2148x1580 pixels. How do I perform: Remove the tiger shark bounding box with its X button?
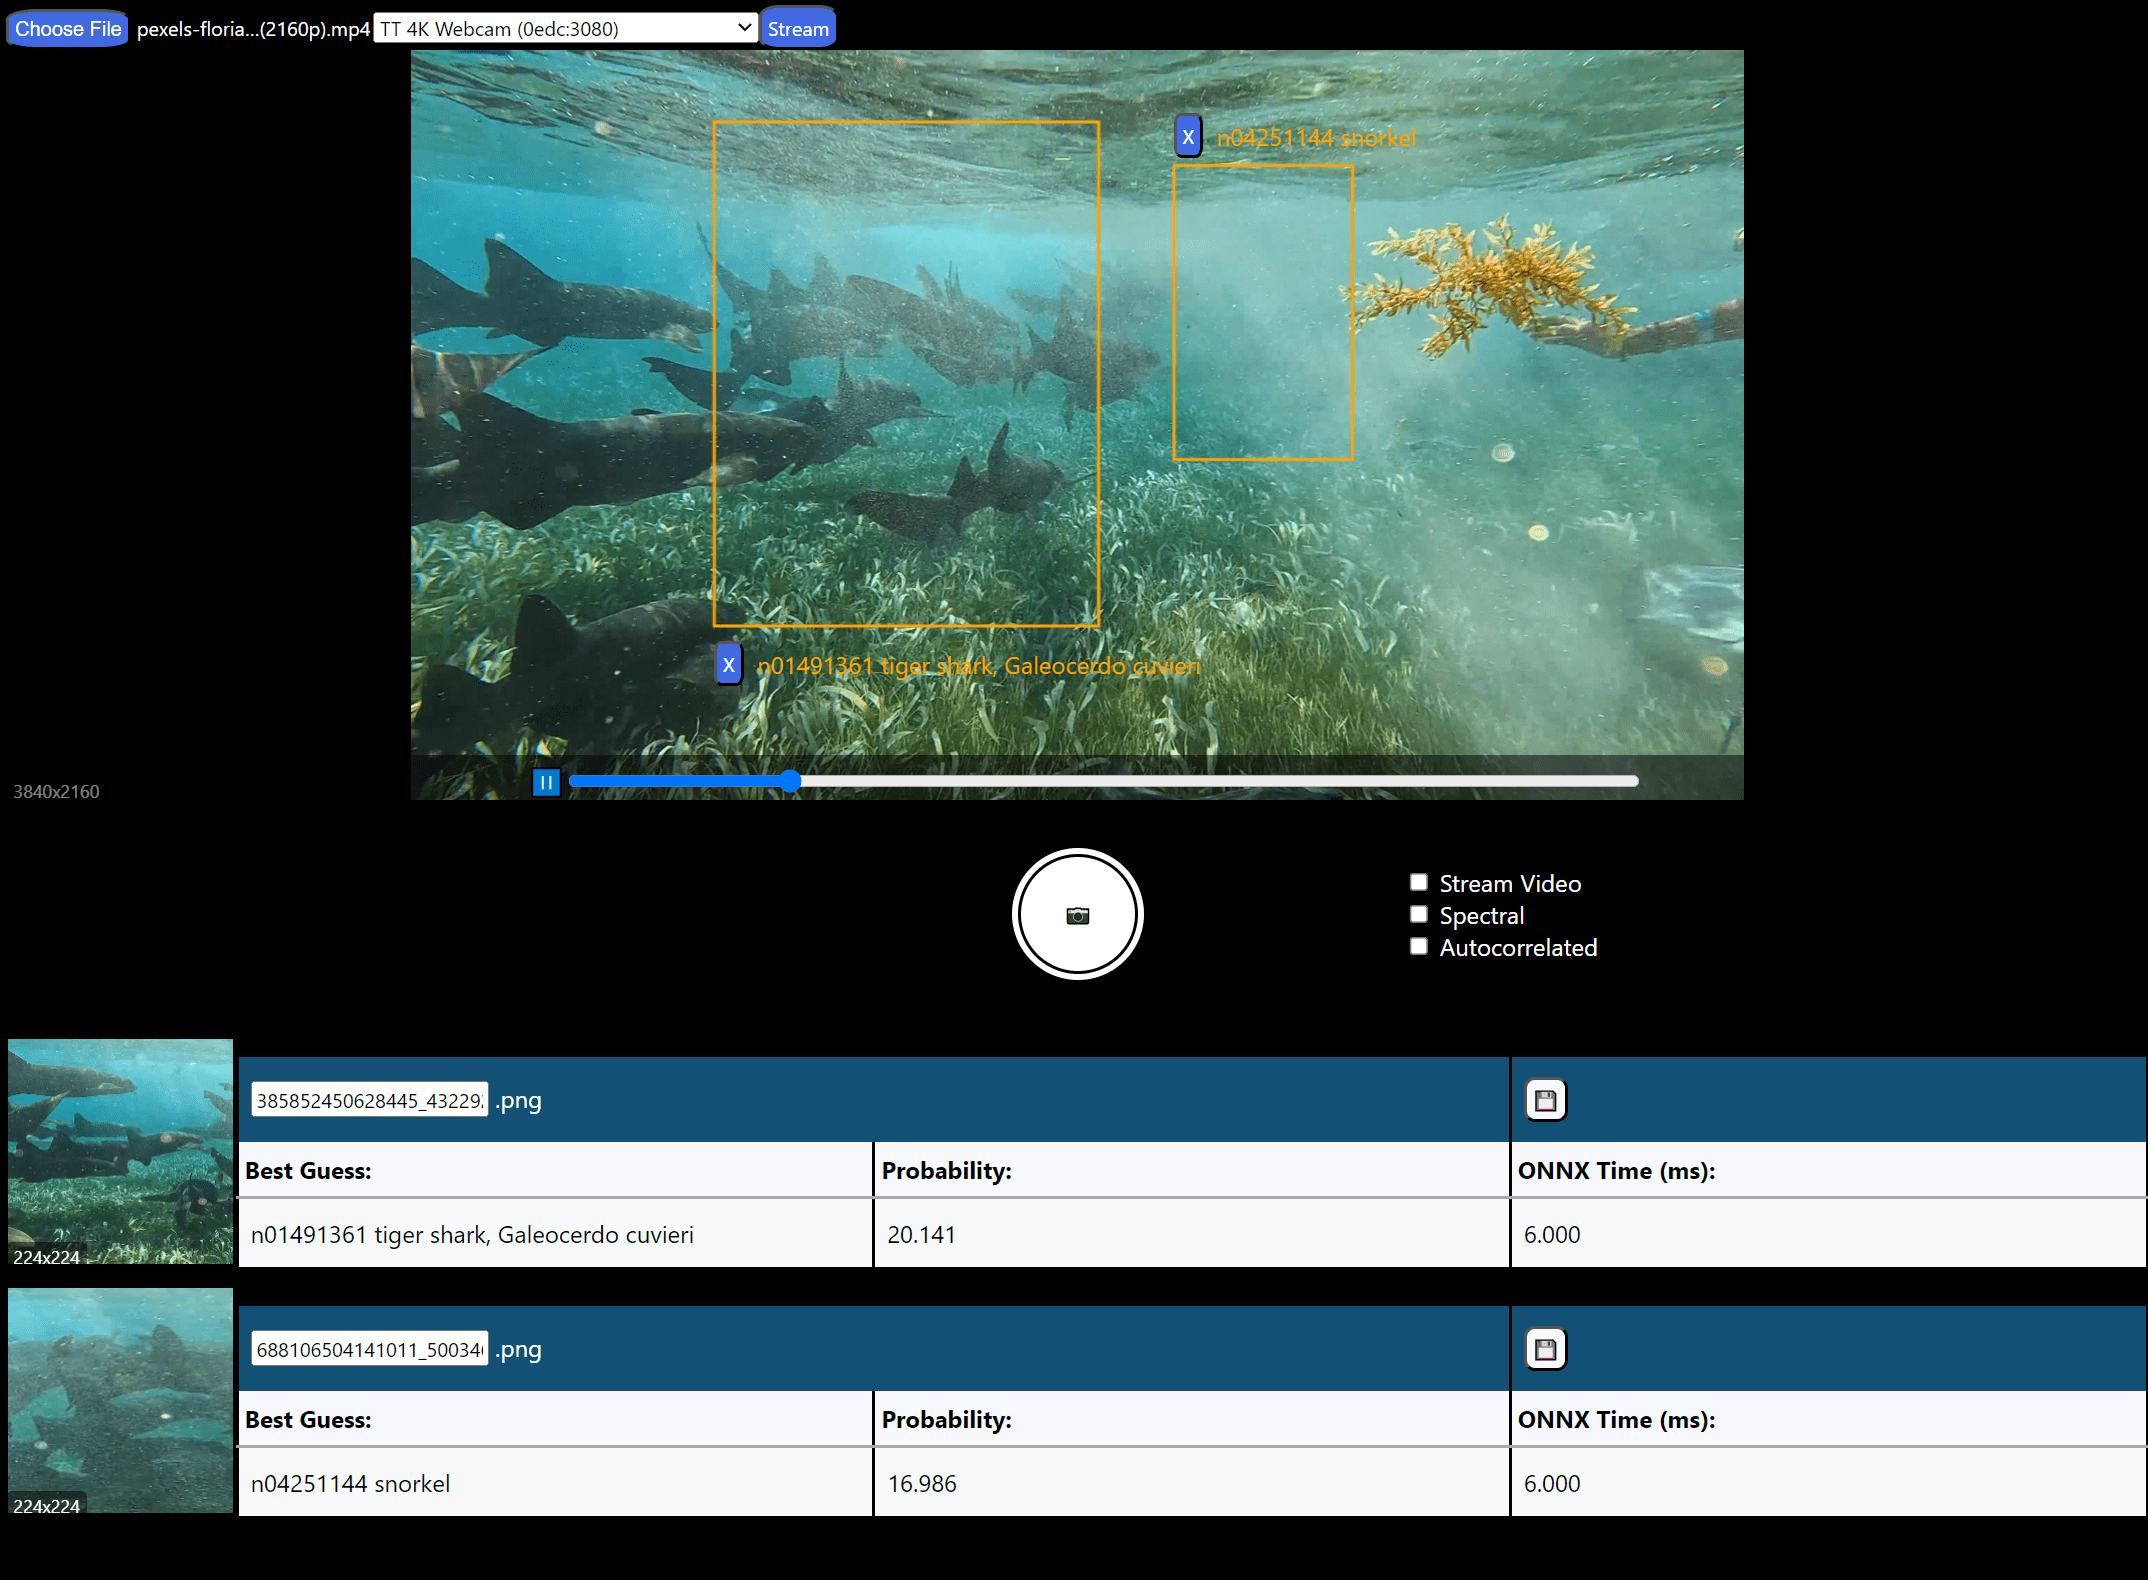point(729,663)
